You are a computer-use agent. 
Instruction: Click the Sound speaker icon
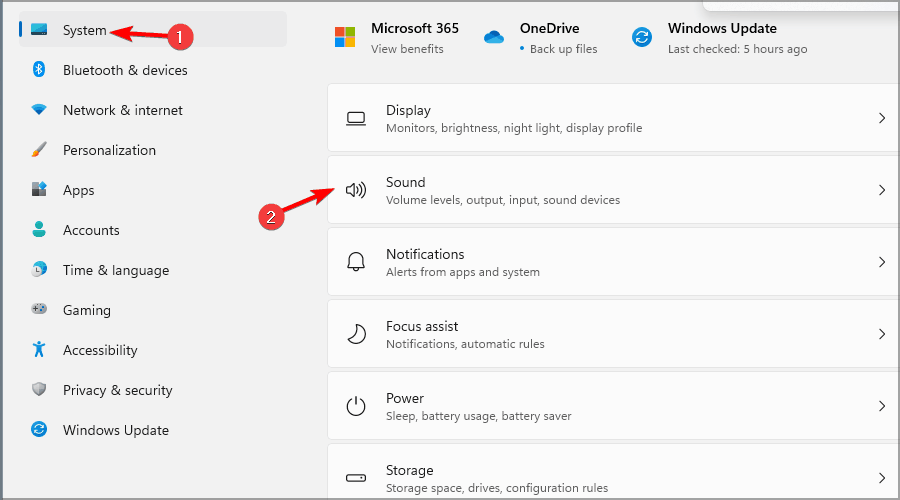[x=356, y=190]
